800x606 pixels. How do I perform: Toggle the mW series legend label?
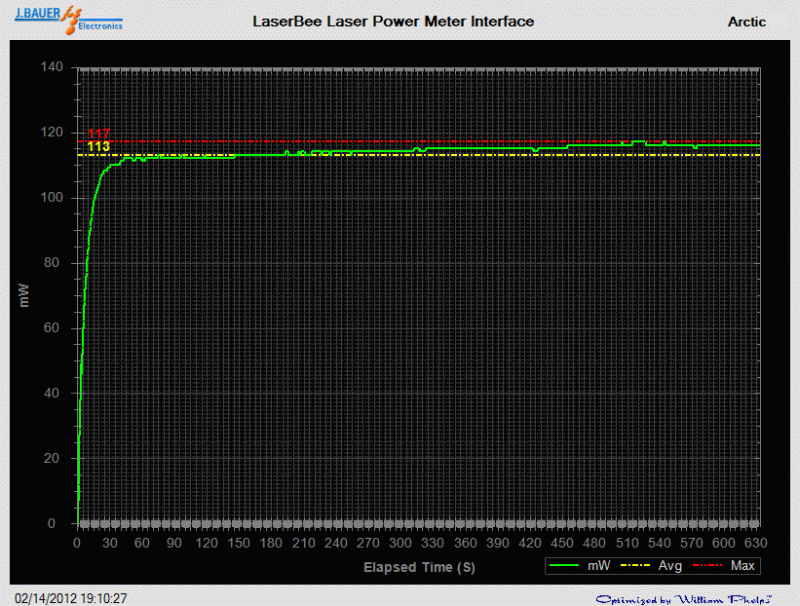click(596, 566)
